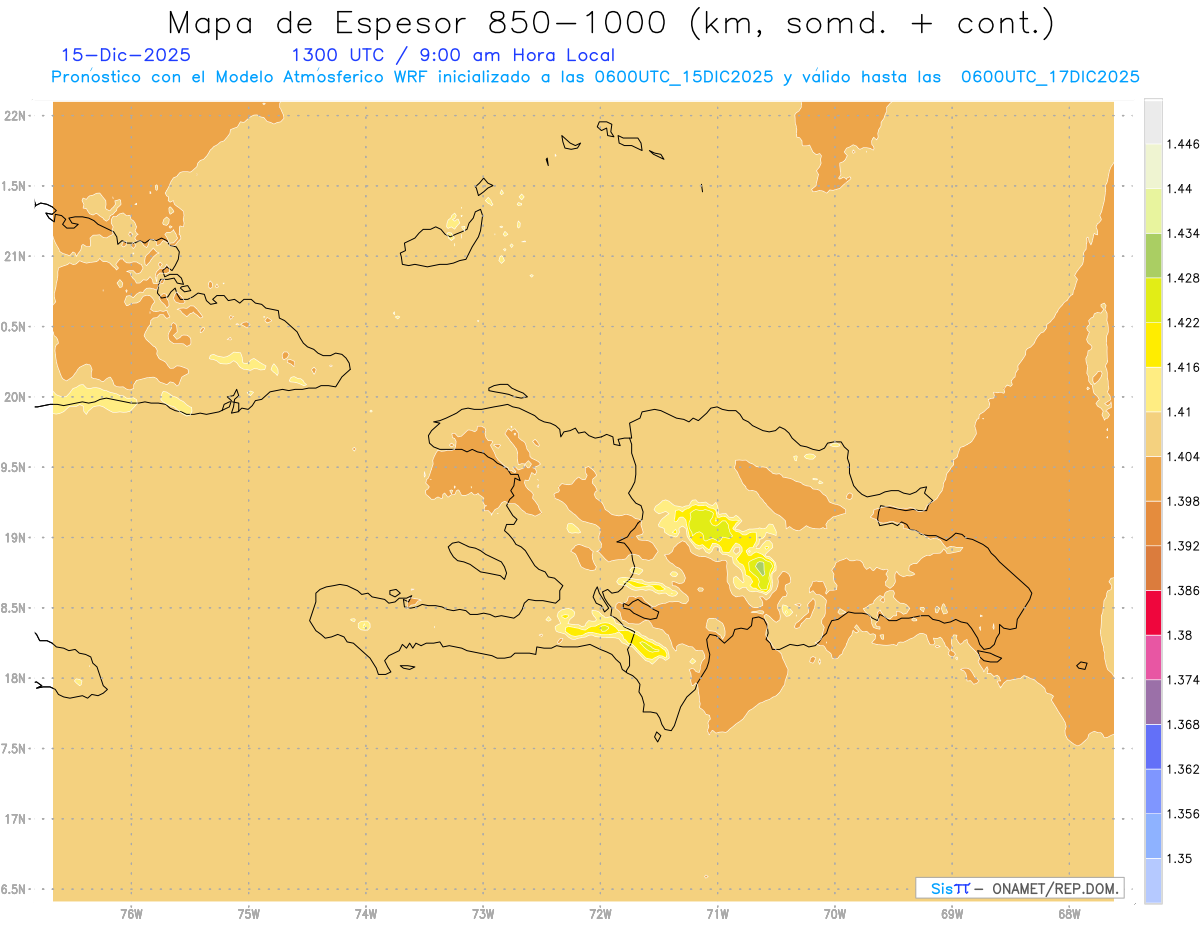Select the purple legend swatch between 1.368 and 1.374
Viewport: 1200px width, 927px height.
(1153, 702)
